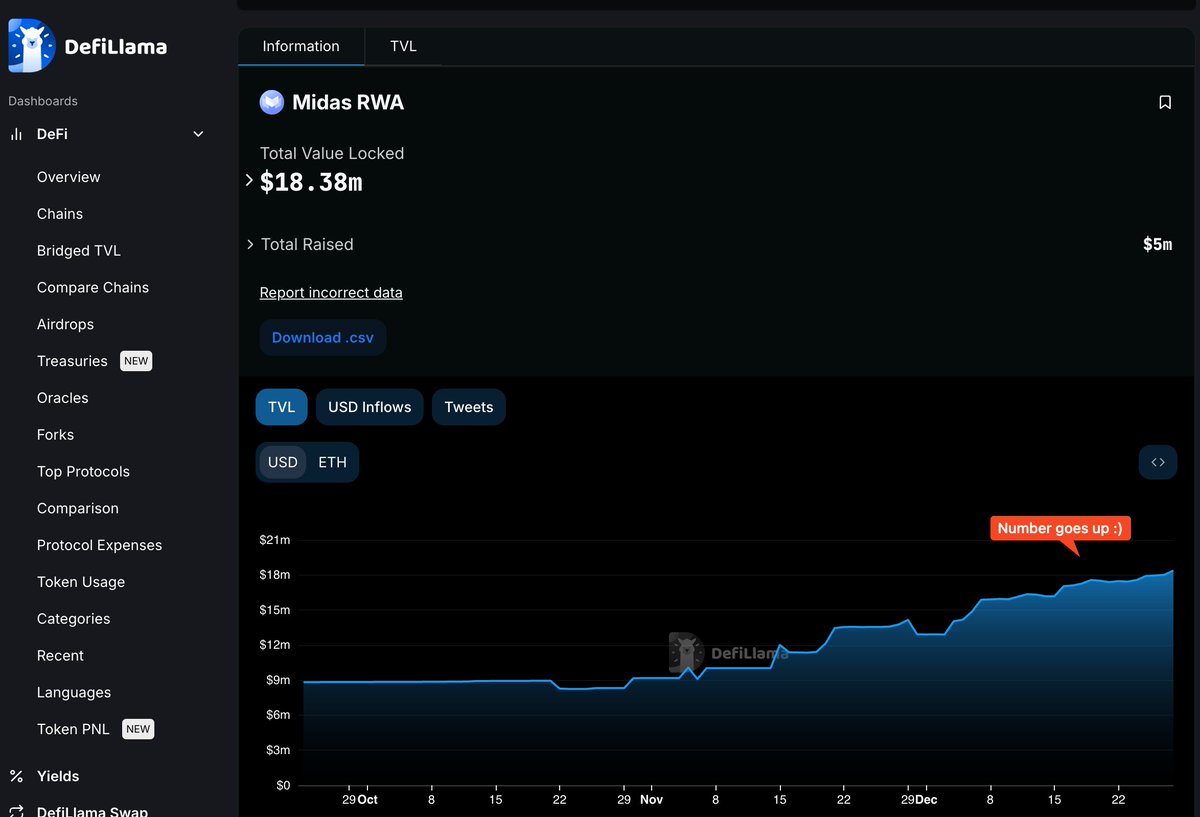This screenshot has height=817, width=1200.
Task: Select USD denomination
Action: (x=283, y=462)
